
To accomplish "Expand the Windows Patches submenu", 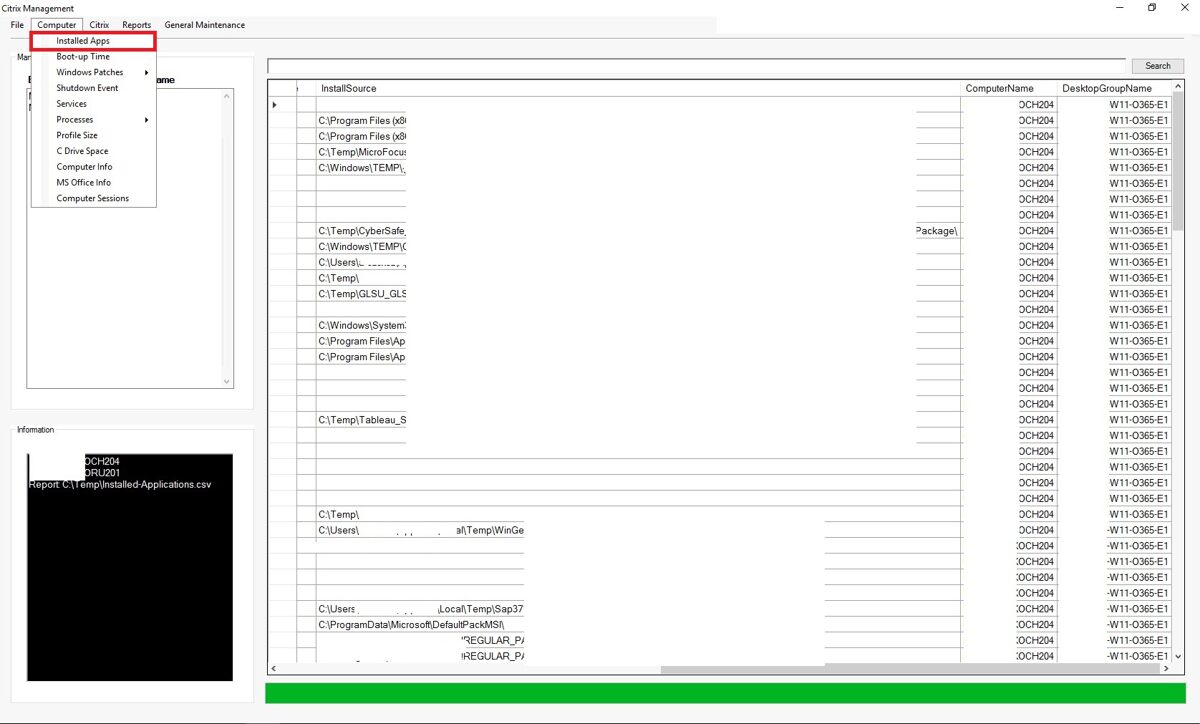I will tap(93, 72).
